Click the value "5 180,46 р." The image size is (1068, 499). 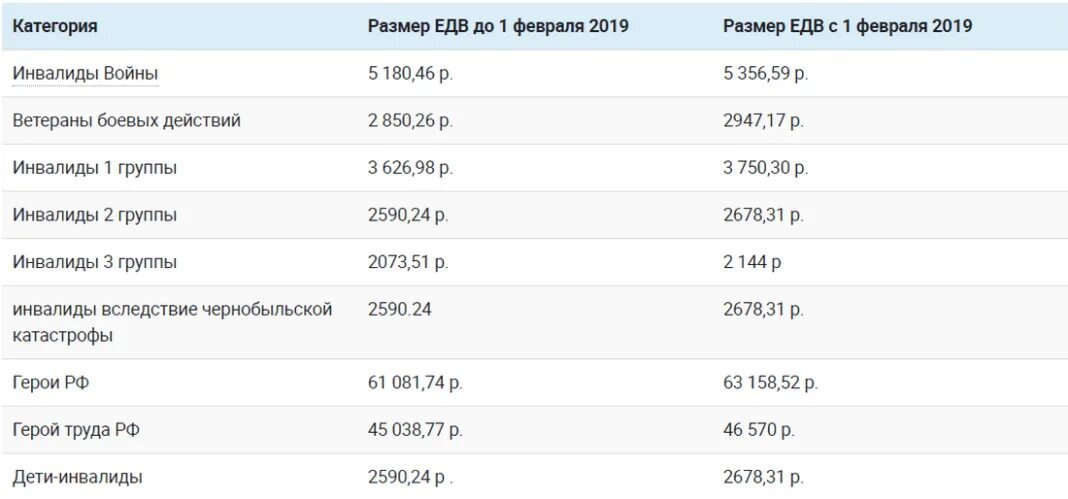click(x=411, y=74)
